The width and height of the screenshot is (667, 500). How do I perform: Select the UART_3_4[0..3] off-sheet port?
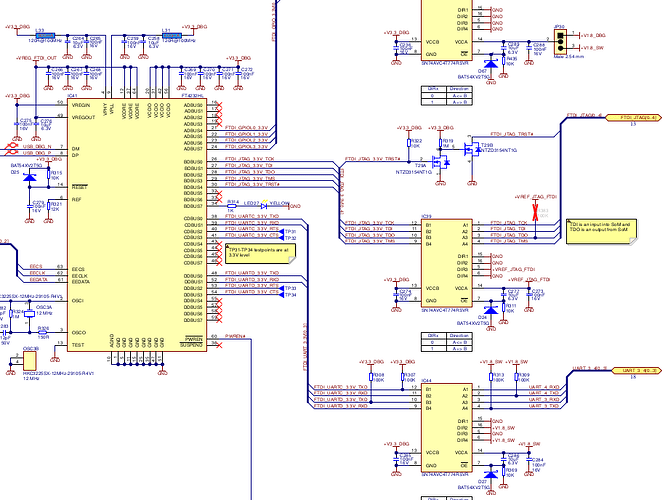(x=637, y=371)
